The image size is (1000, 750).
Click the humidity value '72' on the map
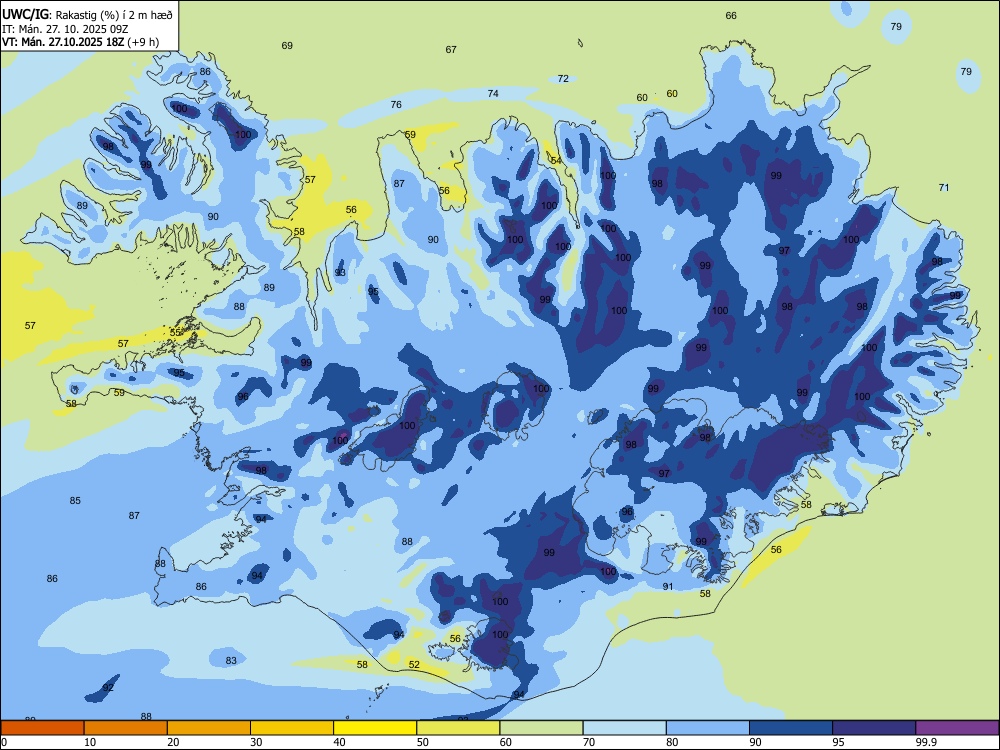563,78
